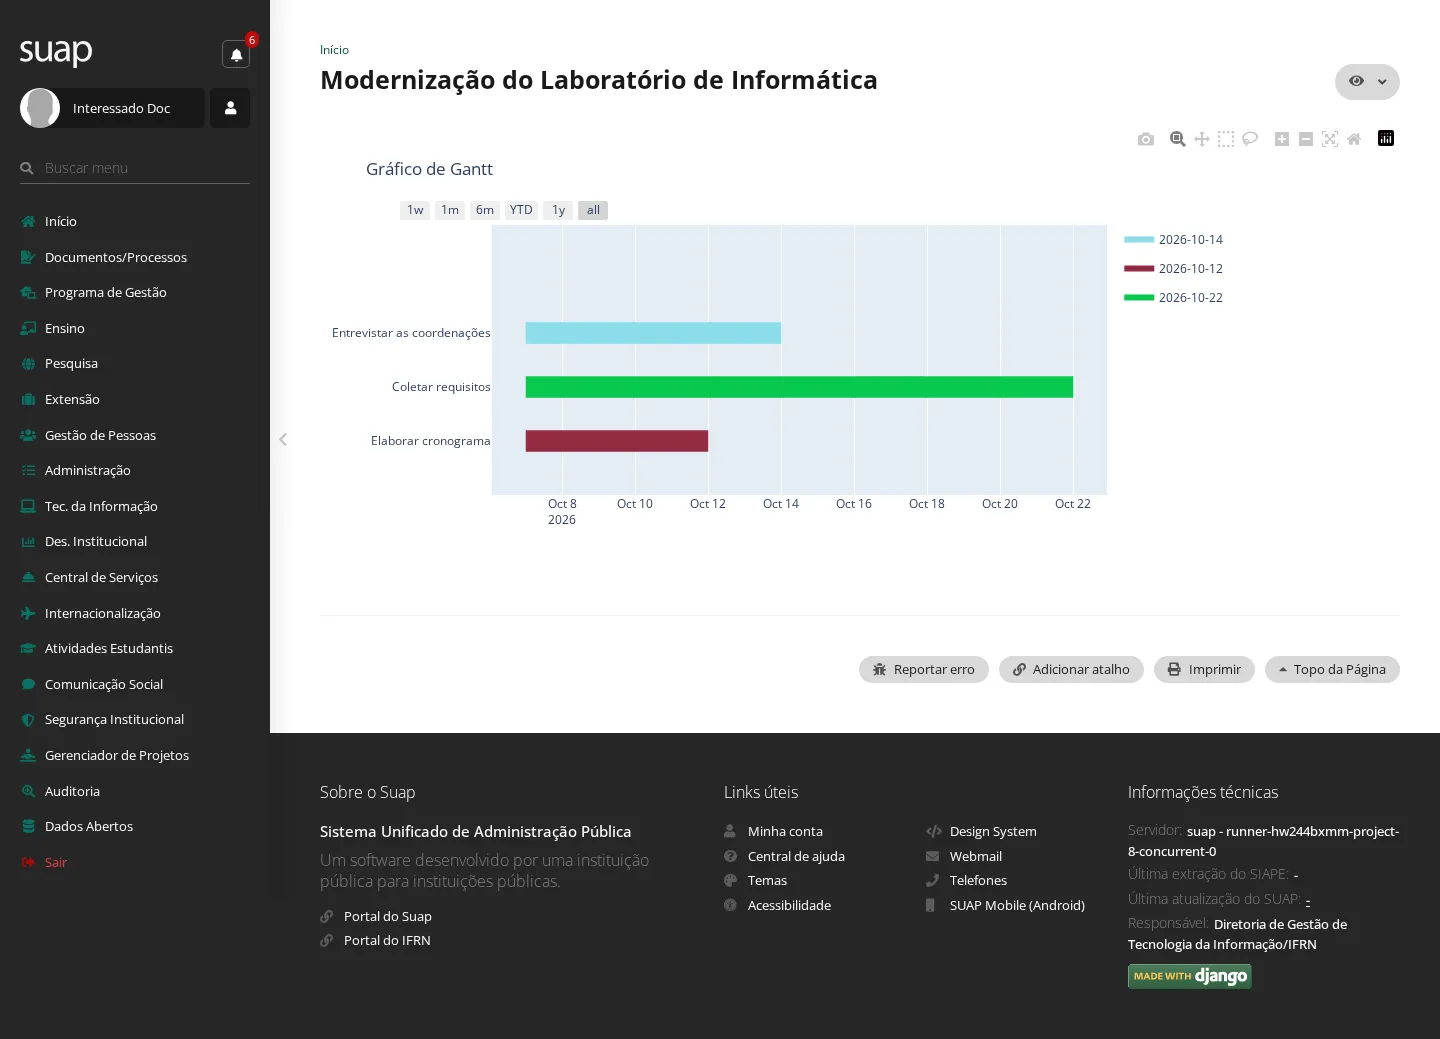Open the Central de ajuda footer link
The width and height of the screenshot is (1440, 1039).
[x=796, y=856]
